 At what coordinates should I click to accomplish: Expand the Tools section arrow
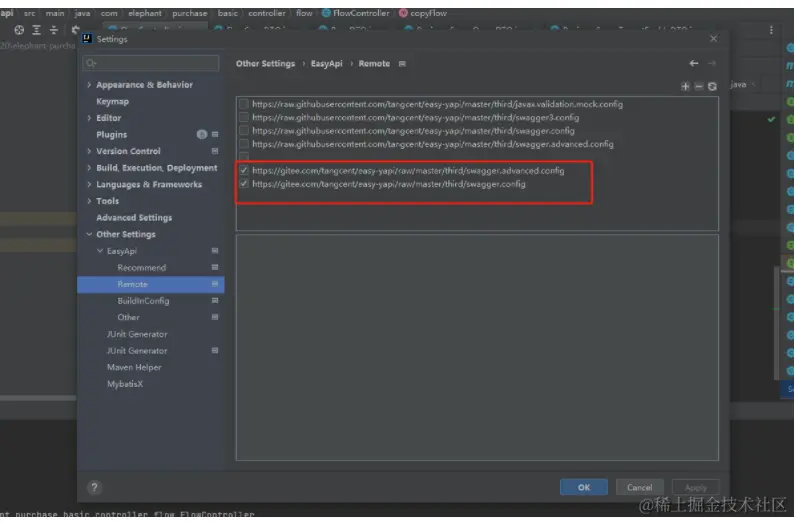pyautogui.click(x=89, y=201)
